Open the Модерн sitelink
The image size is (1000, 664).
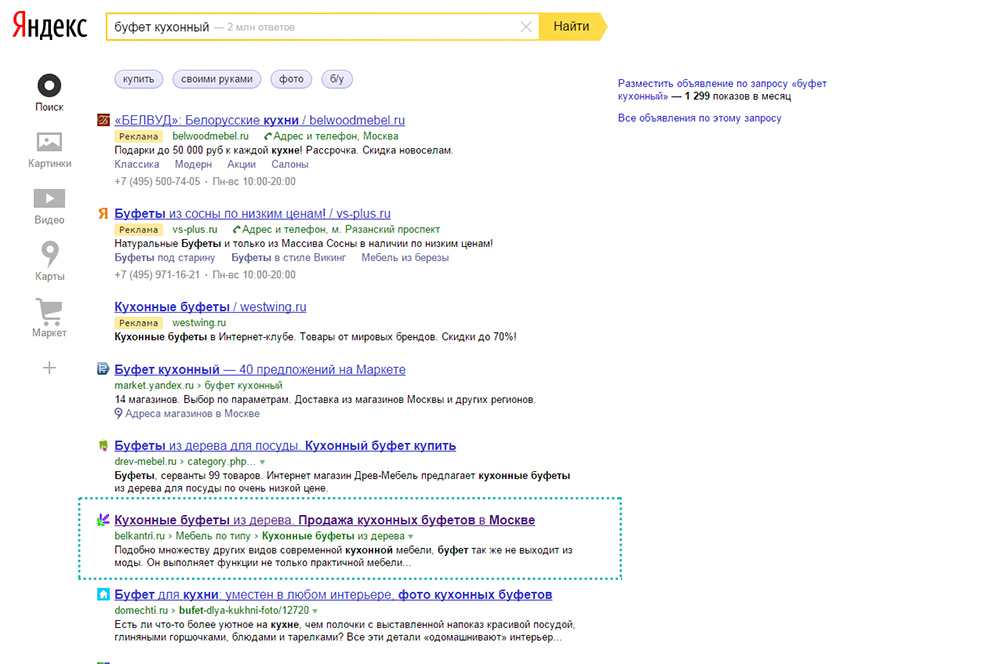click(x=193, y=164)
